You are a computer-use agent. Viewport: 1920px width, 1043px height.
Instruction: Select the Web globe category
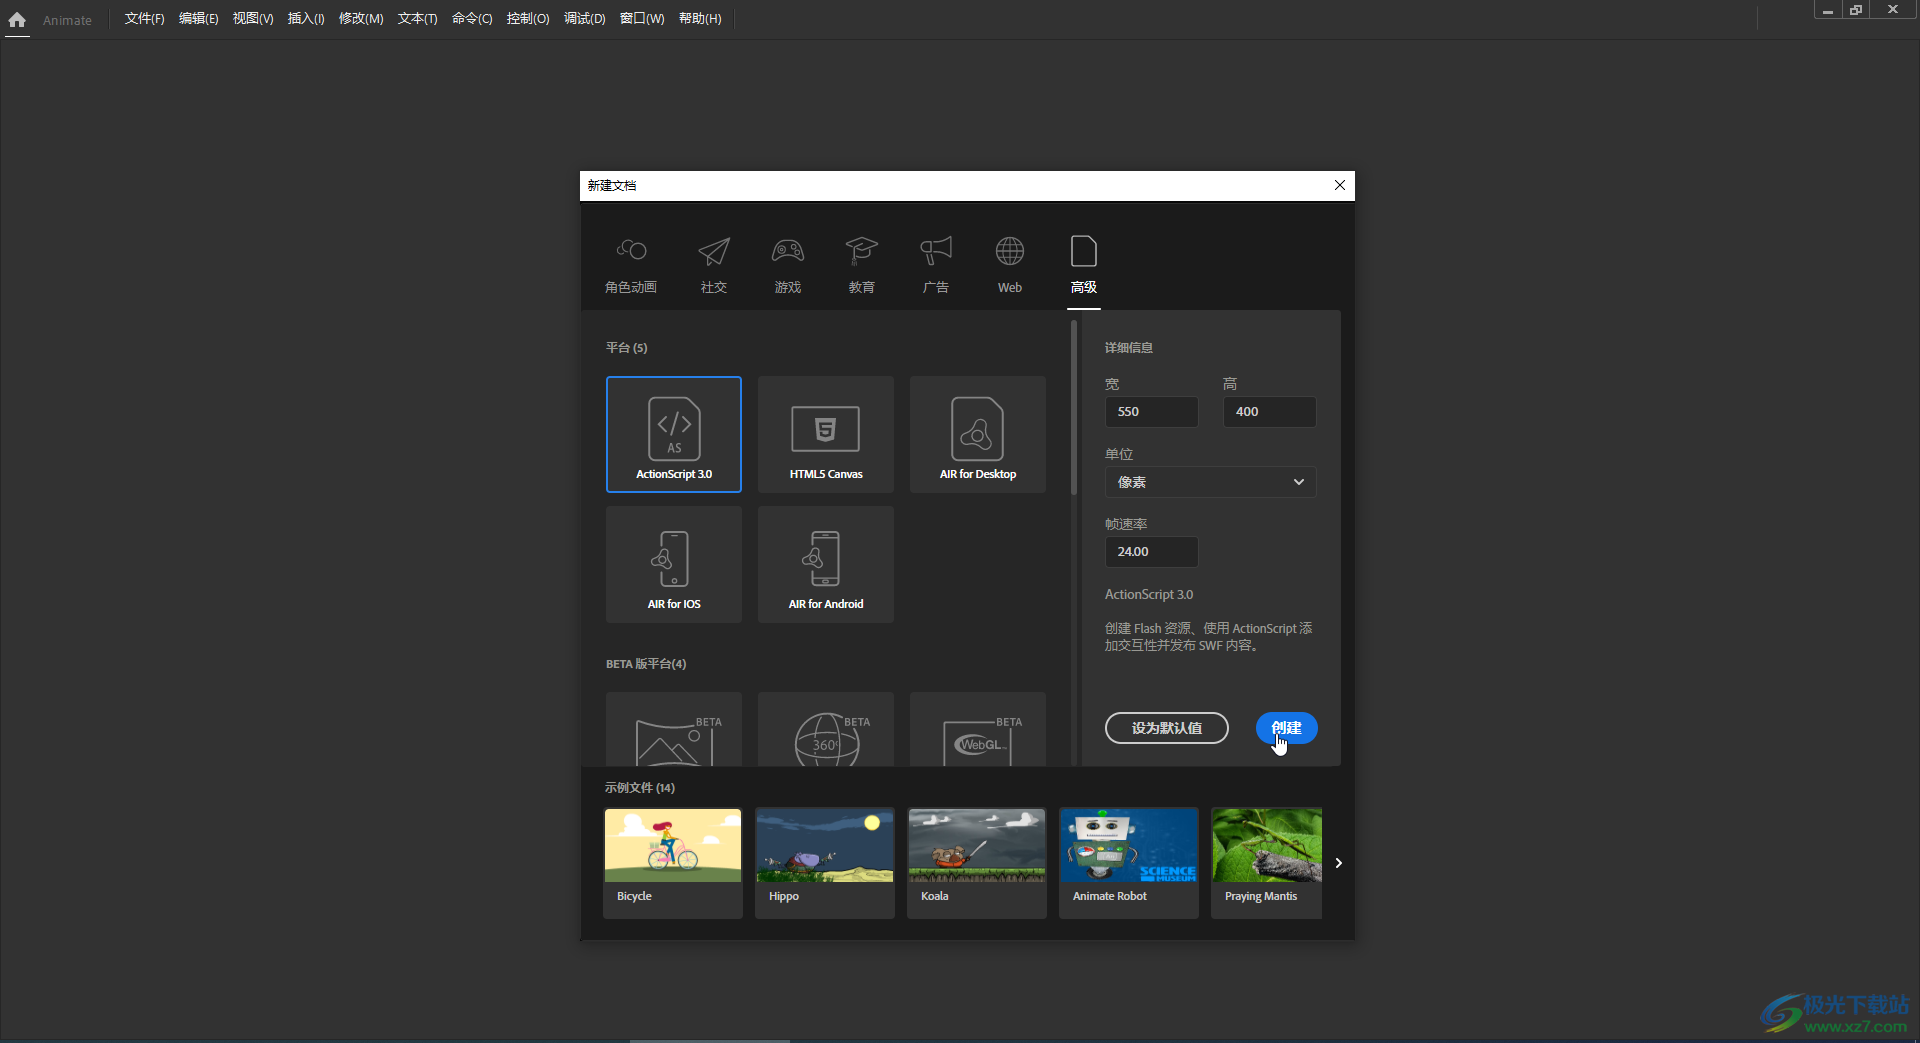click(1010, 265)
